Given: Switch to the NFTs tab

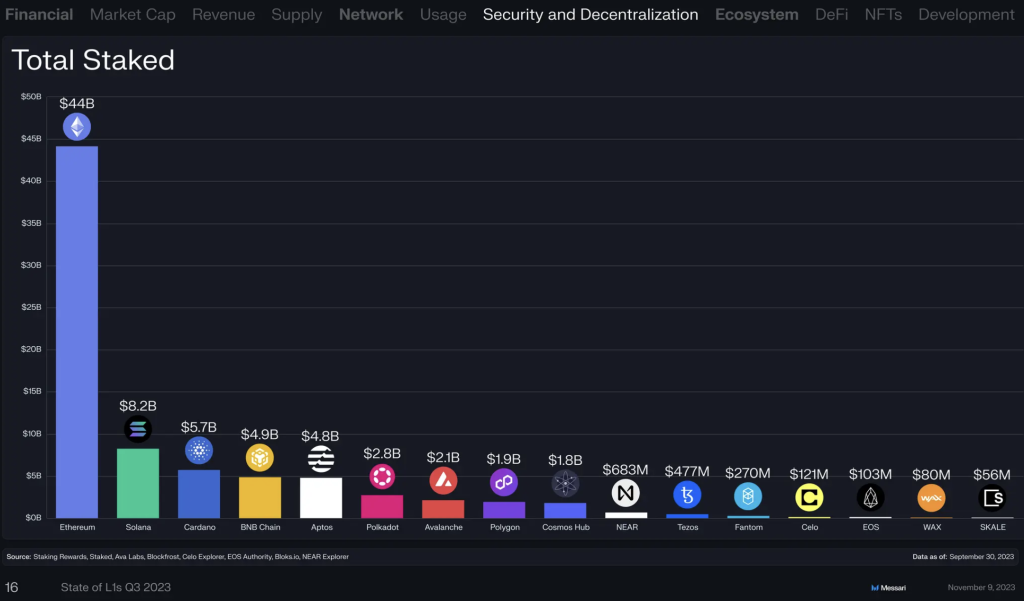Looking at the screenshot, I should (883, 14).
